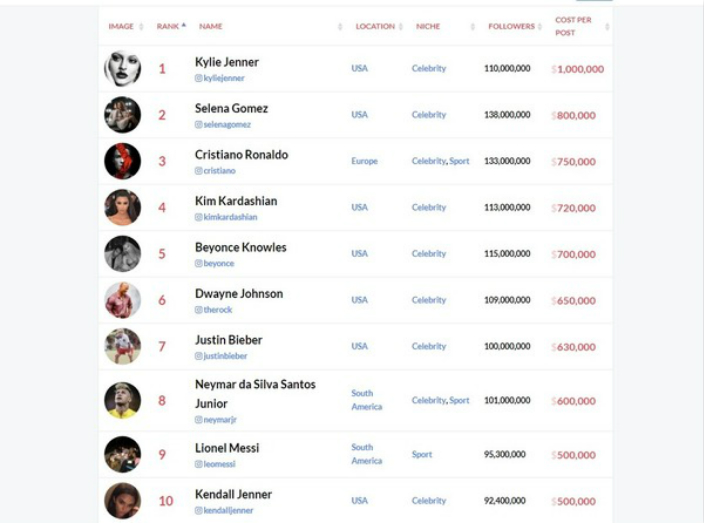Sort by Cost Per Post arrows
The image size is (704, 523).
pos(607,26)
